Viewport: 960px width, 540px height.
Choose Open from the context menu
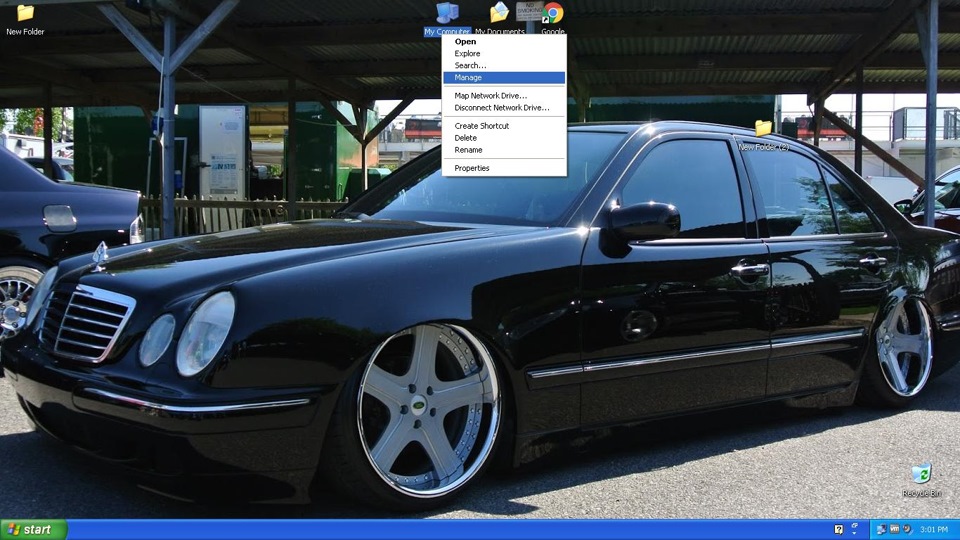click(466, 42)
